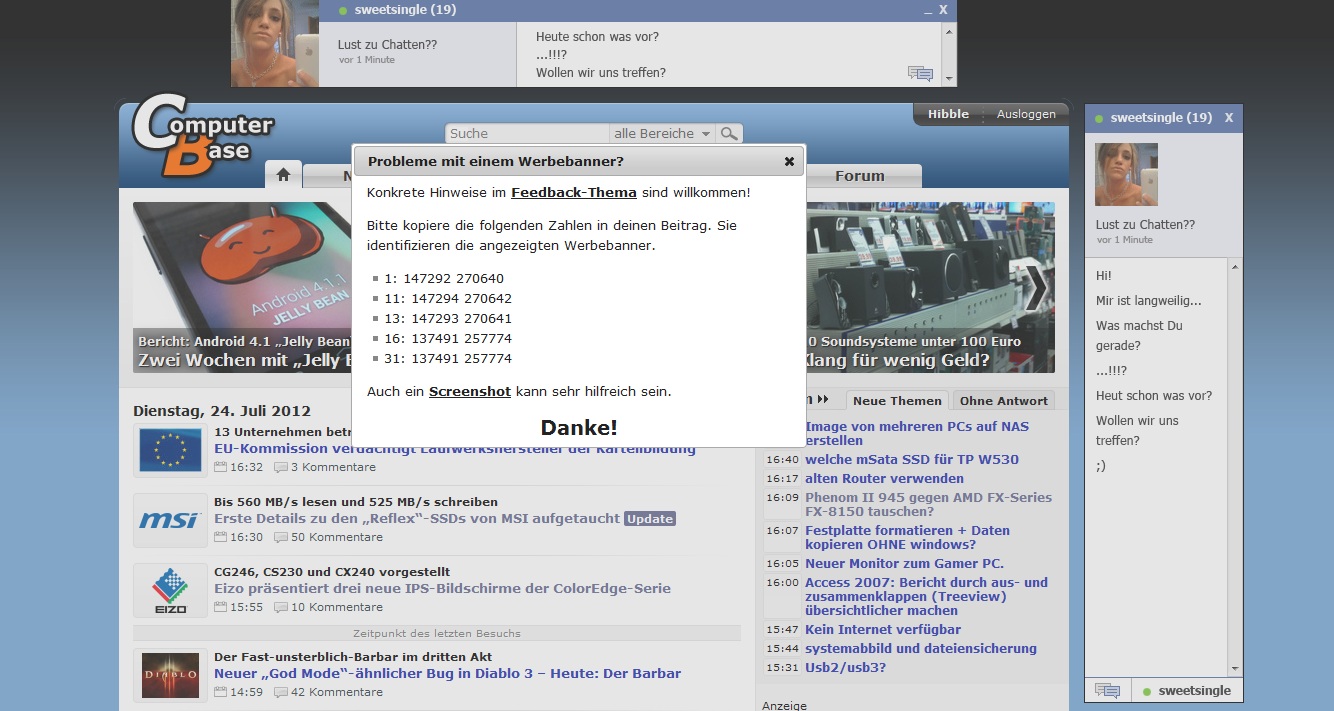Image resolution: width=1334 pixels, height=711 pixels.
Task: Open forum thread 'welche mSata SSD für TP W530'
Action: pos(912,459)
